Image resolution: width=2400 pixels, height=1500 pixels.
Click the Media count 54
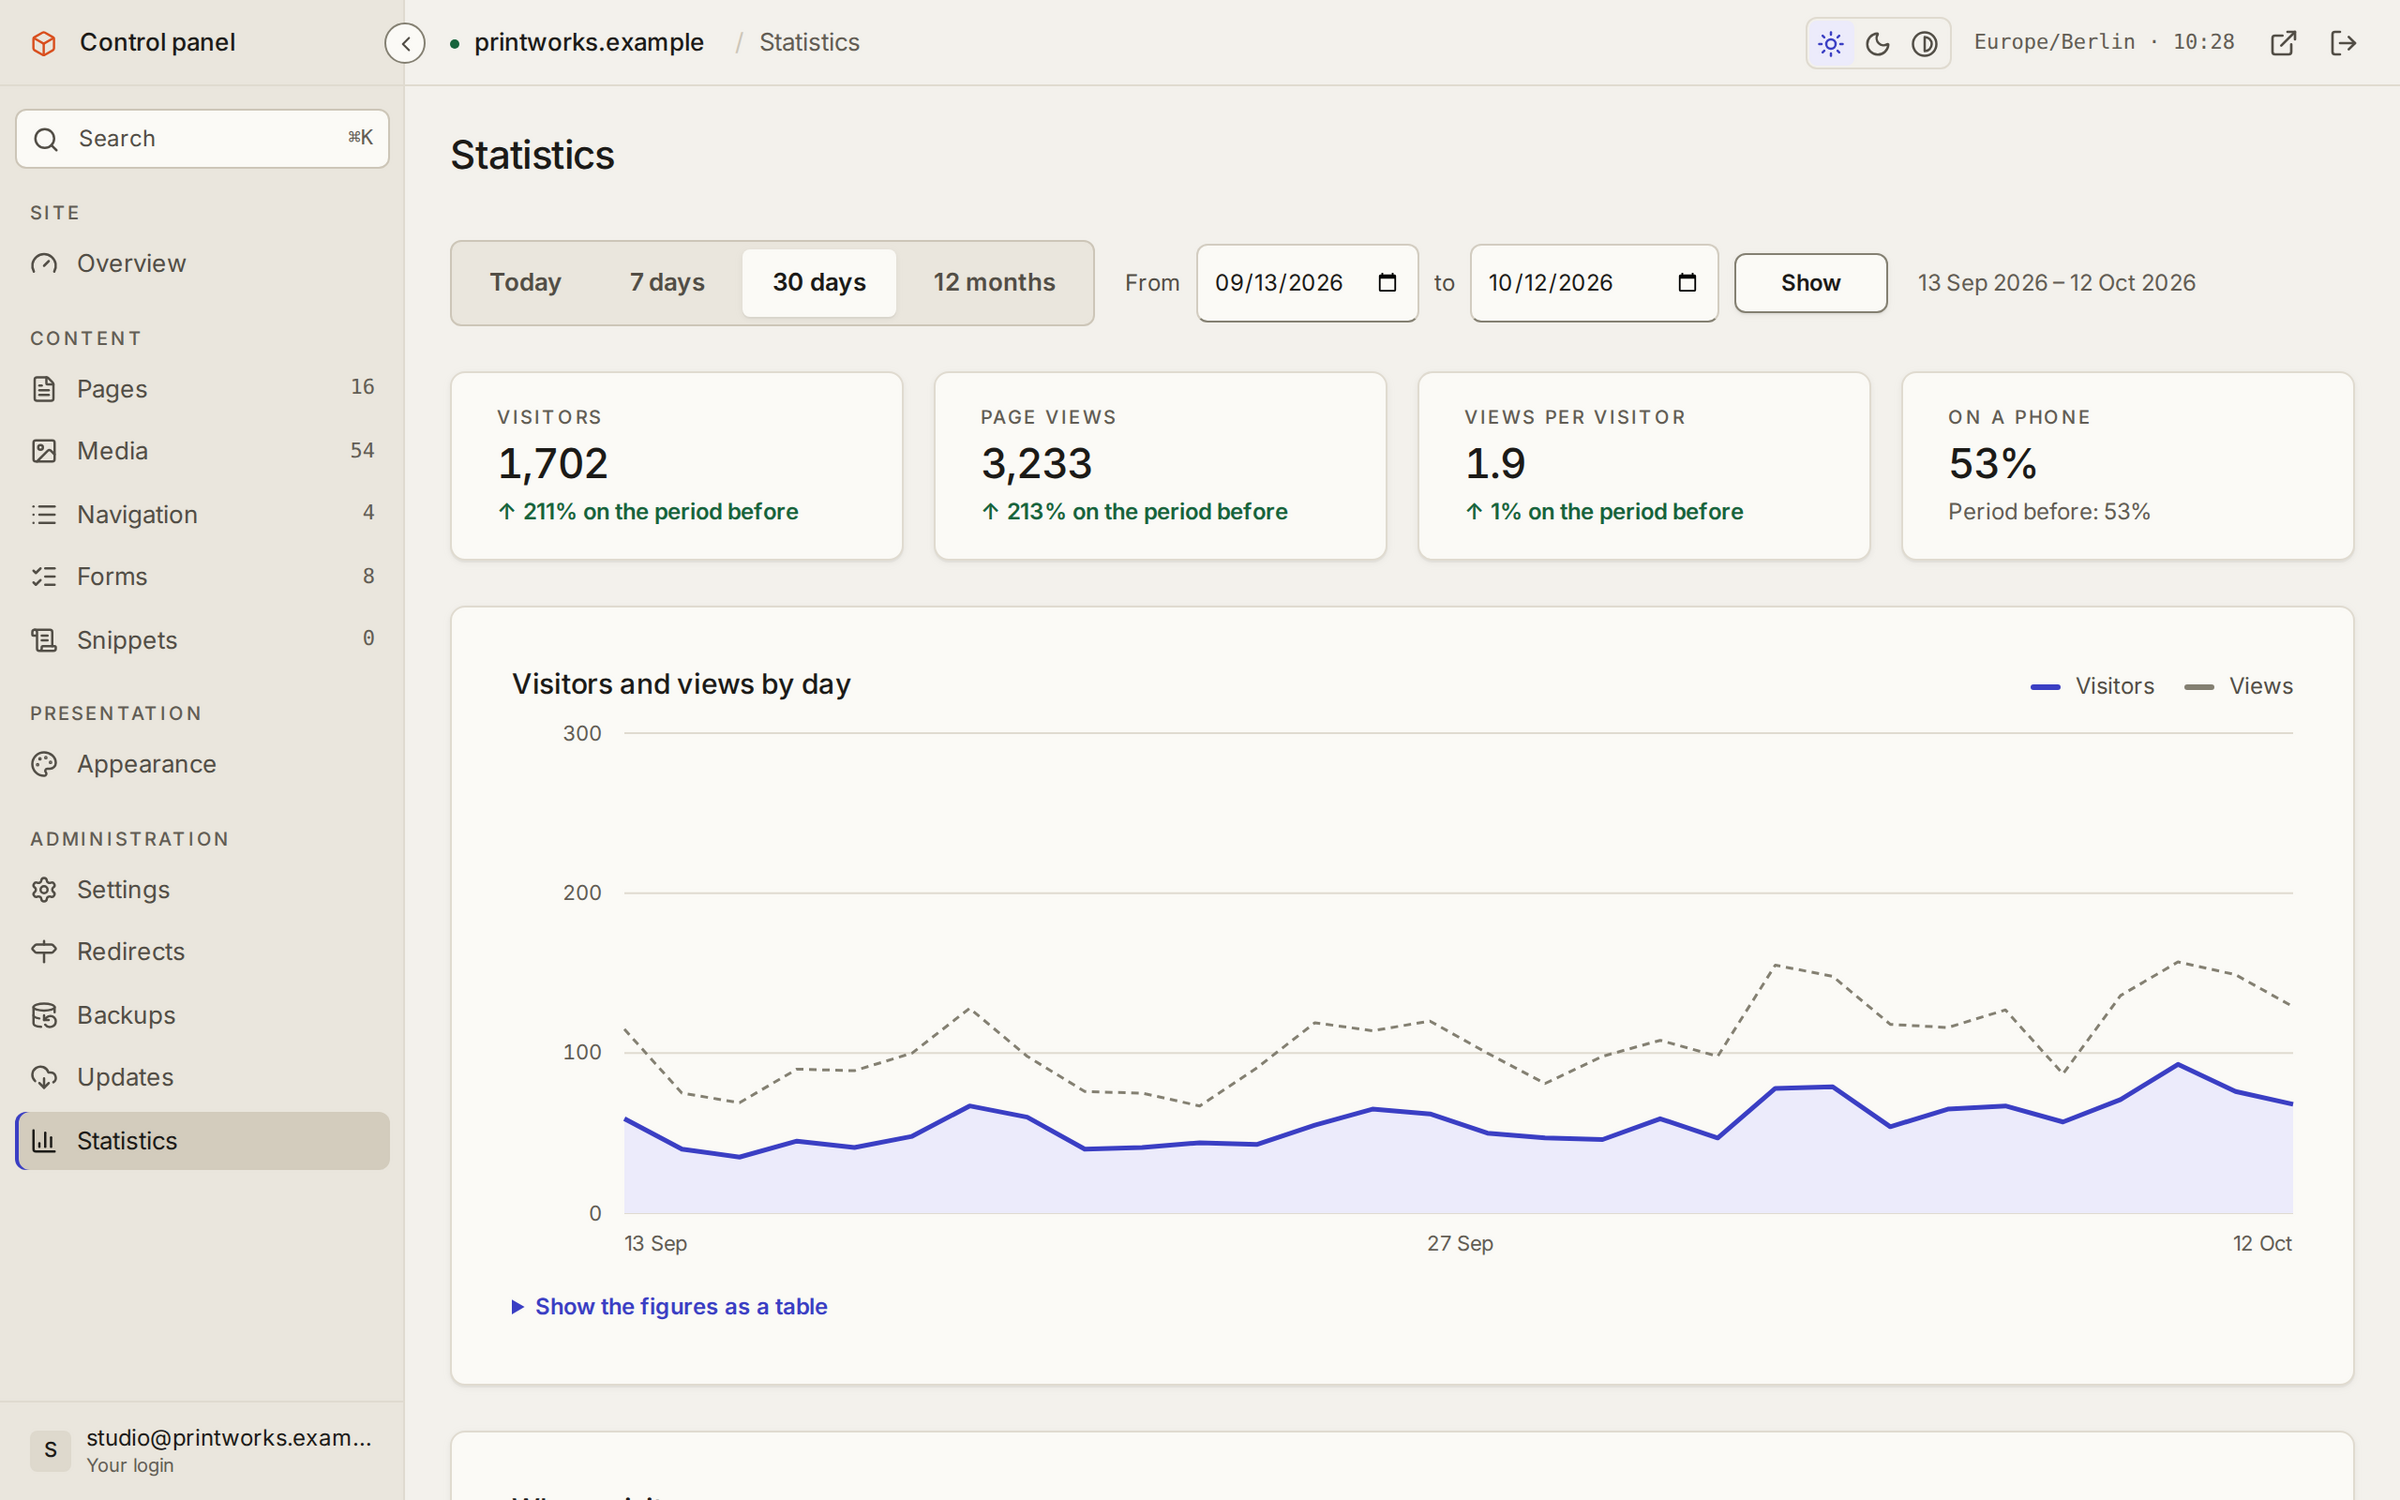[362, 451]
